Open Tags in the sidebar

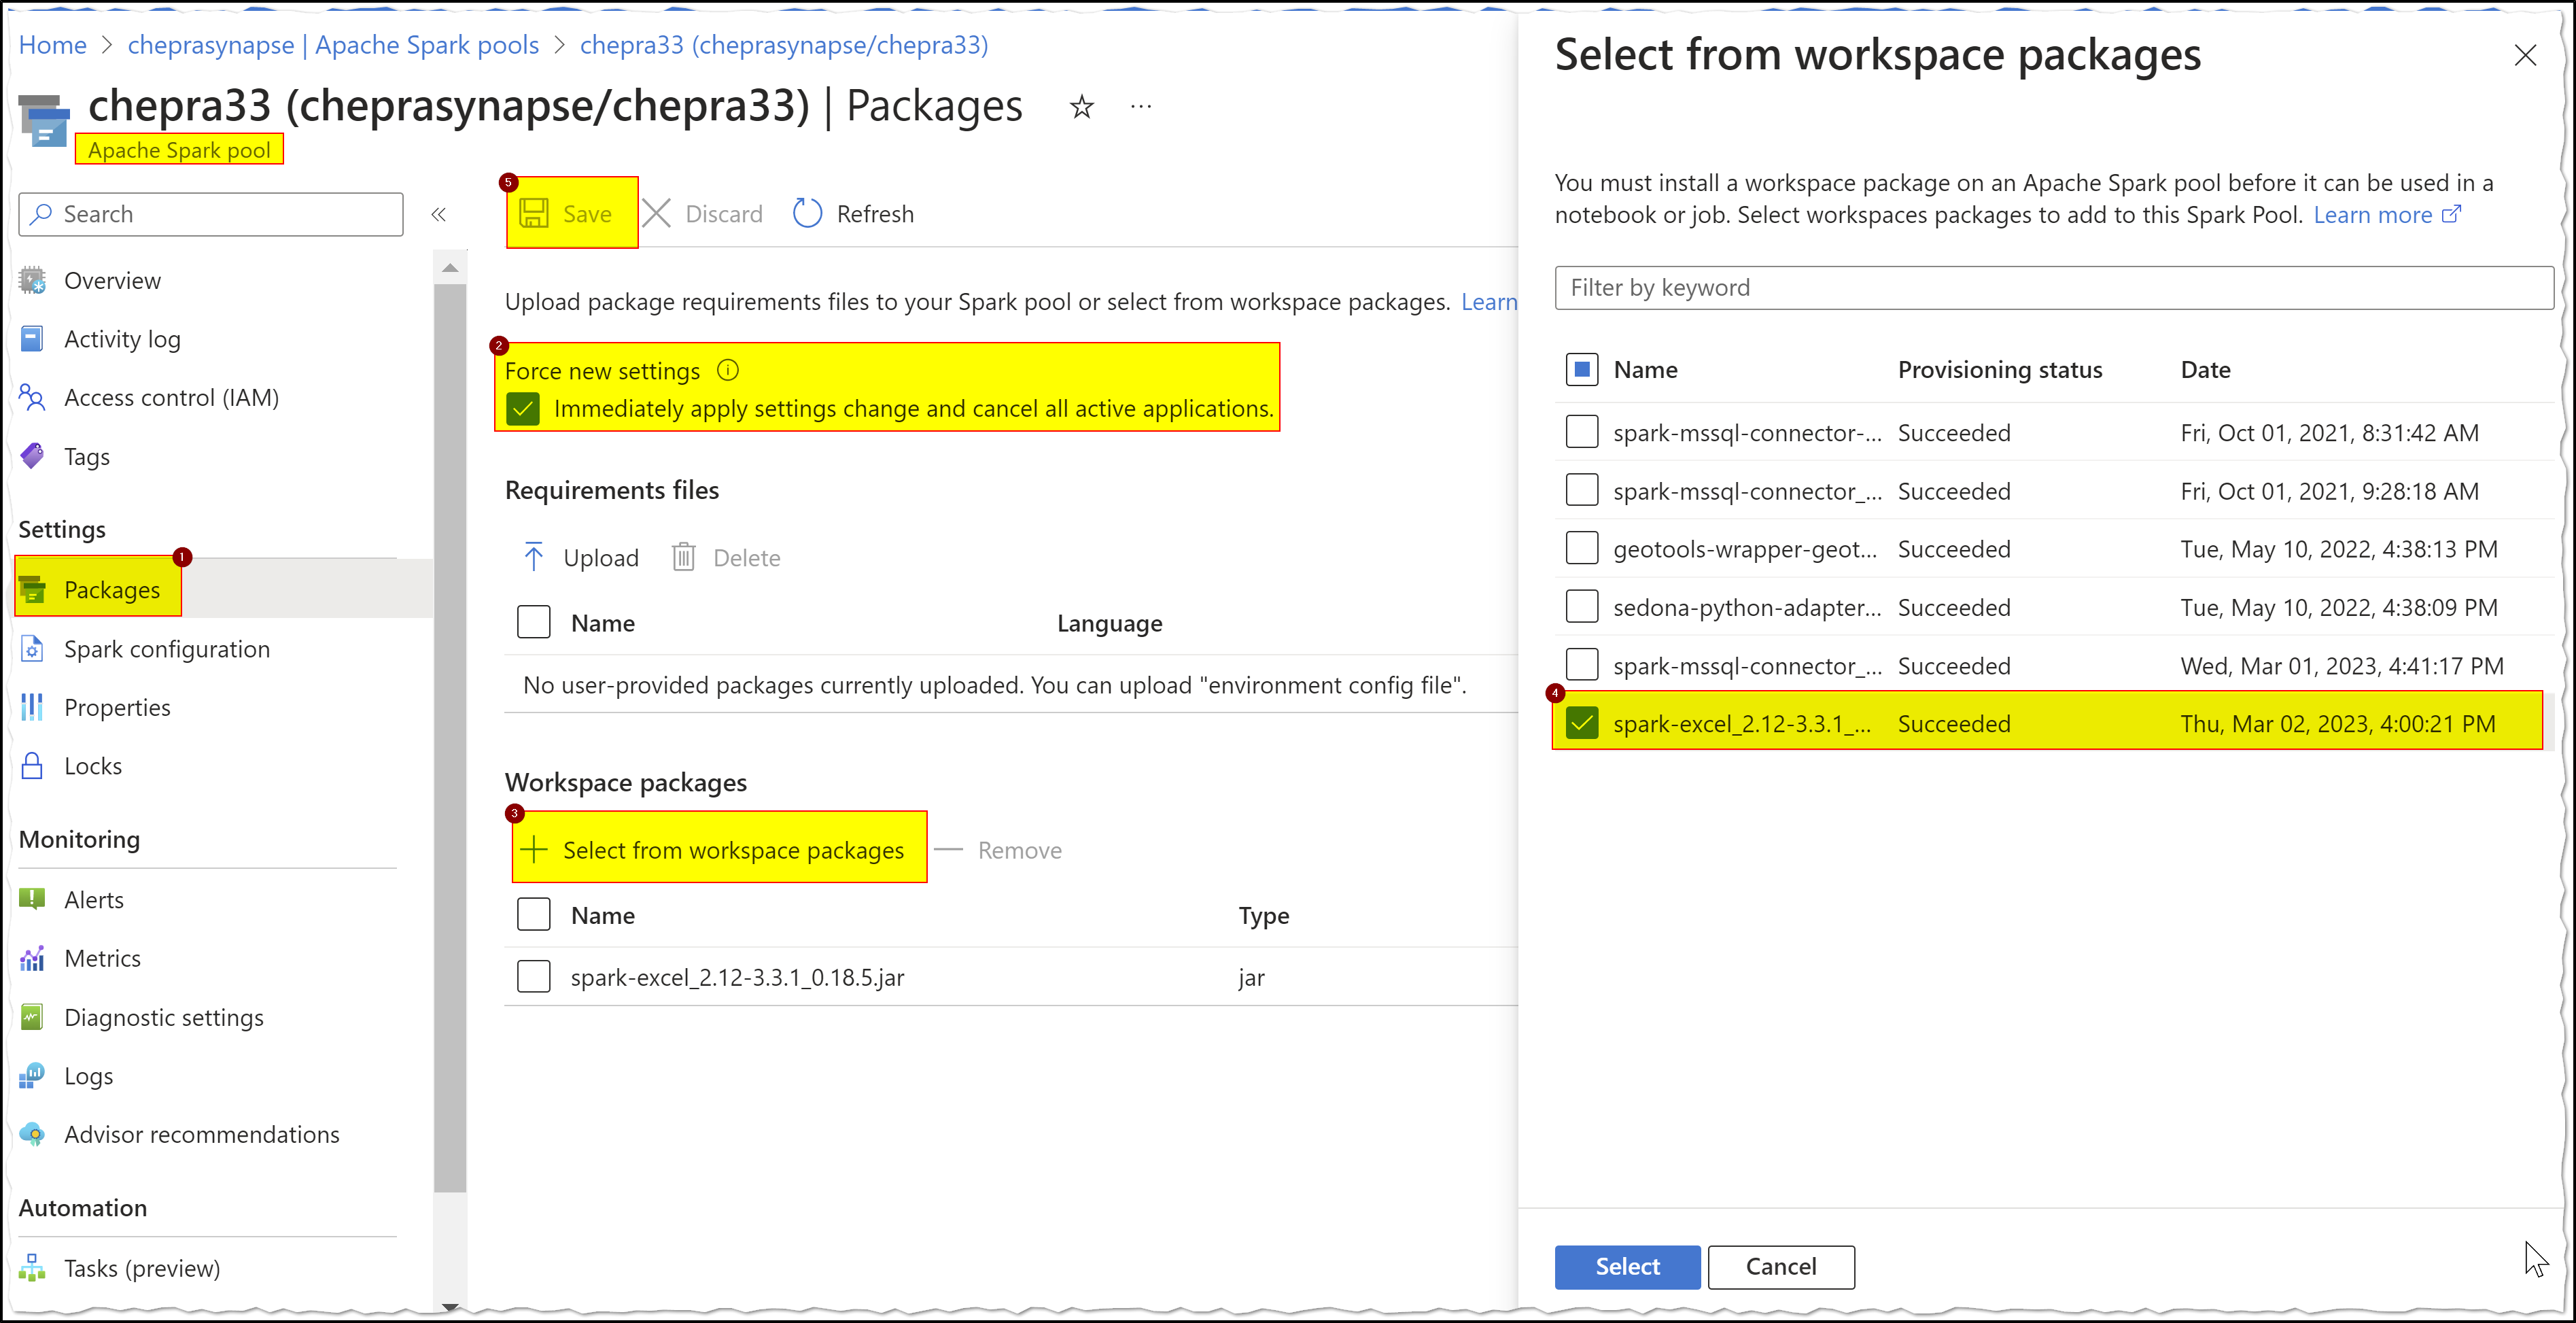pos(87,456)
